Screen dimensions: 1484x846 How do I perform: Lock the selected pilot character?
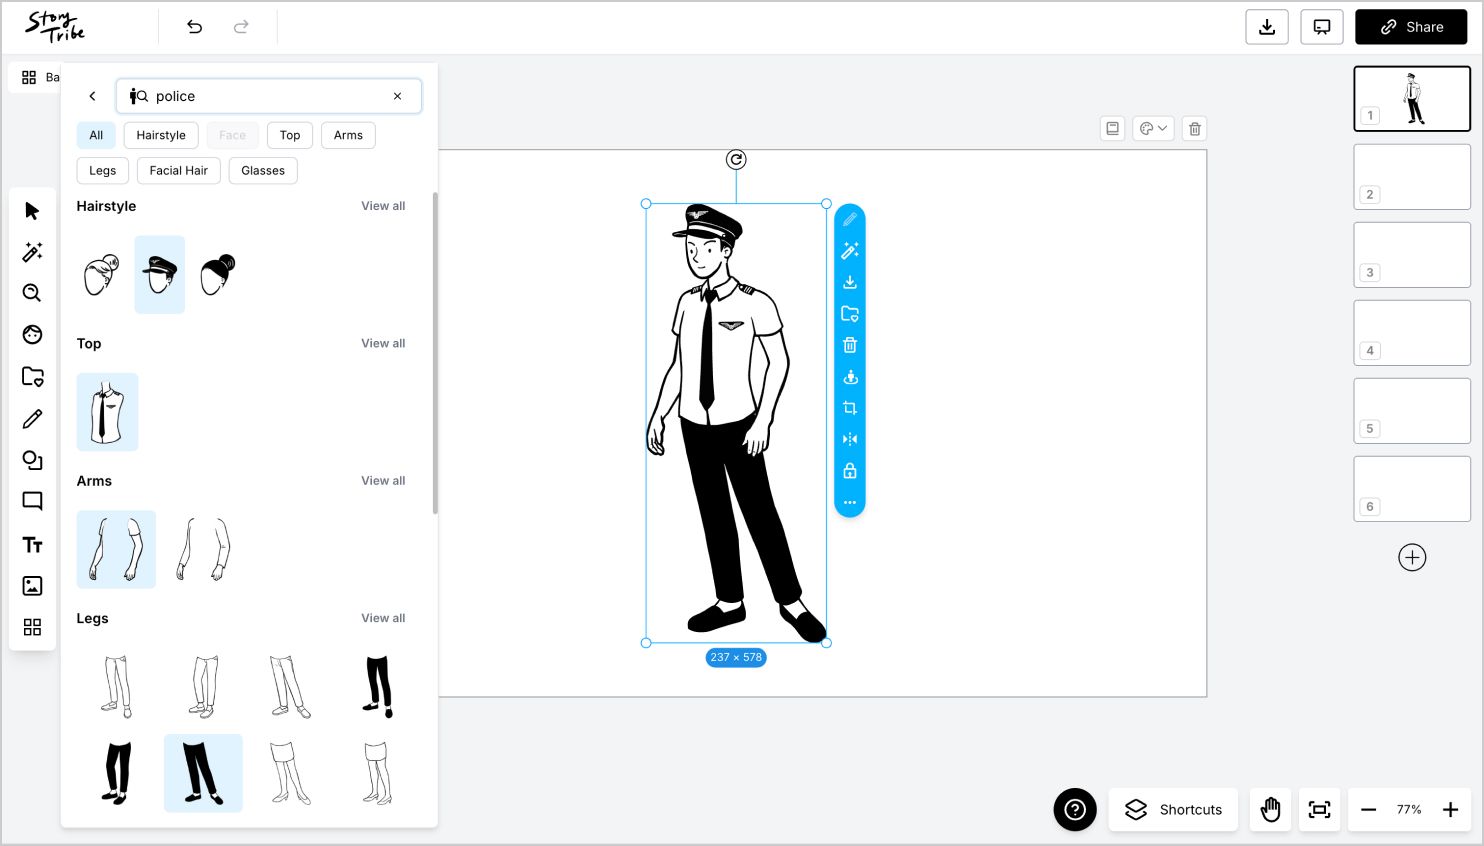pos(849,470)
